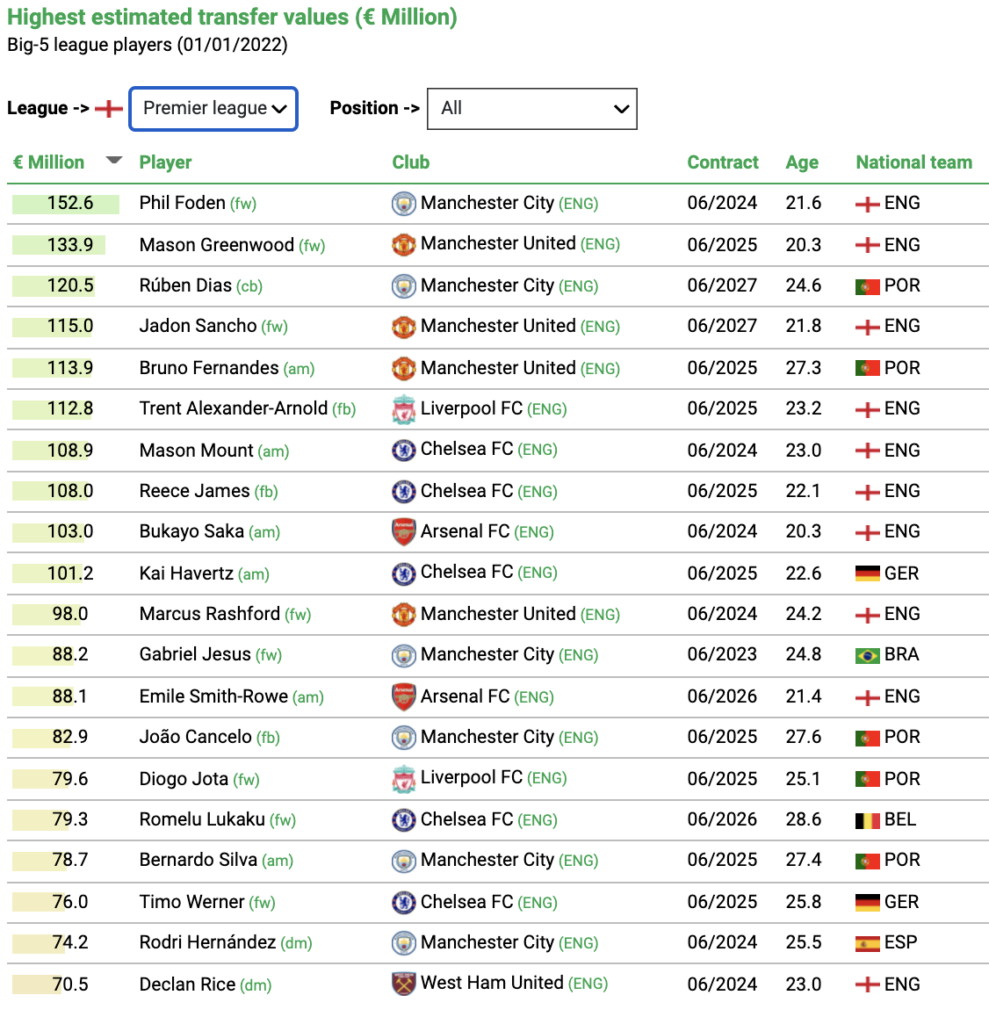This screenshot has height=1024, width=989.
Task: Click the € Million column header
Action: [49, 162]
